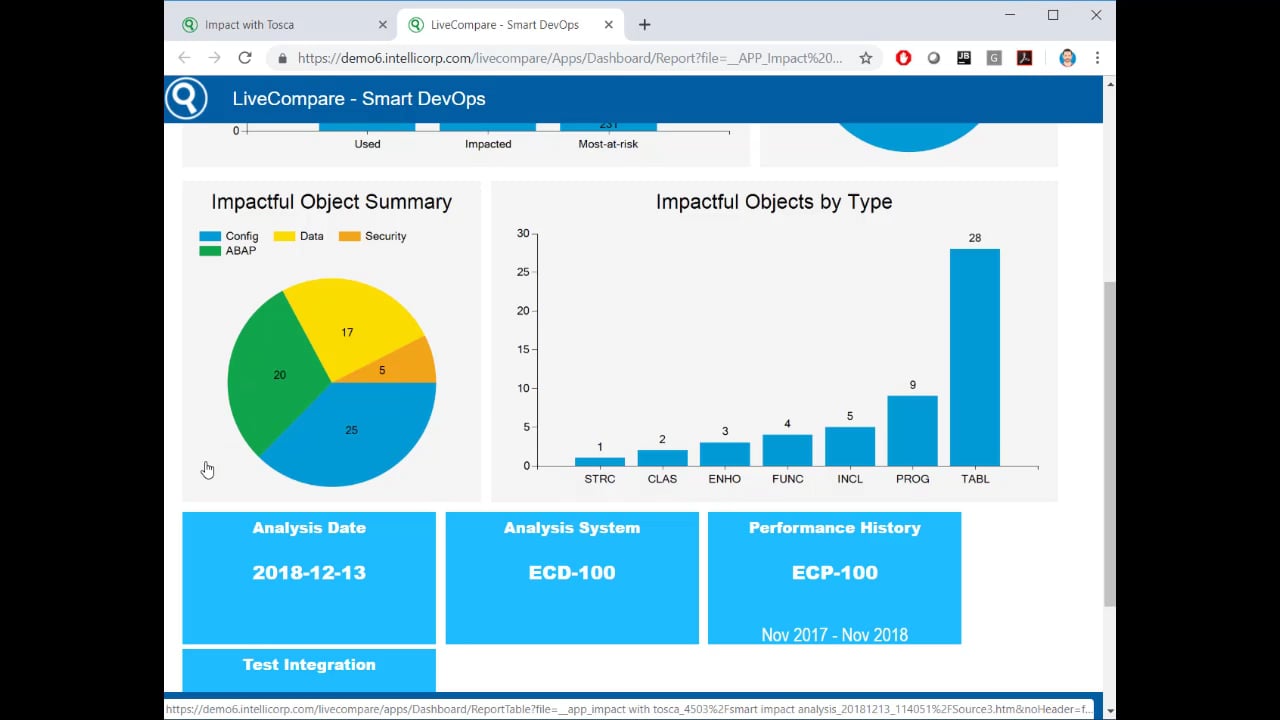Image resolution: width=1280 pixels, height=720 pixels.
Task: Open the Performance History tile
Action: point(834,578)
